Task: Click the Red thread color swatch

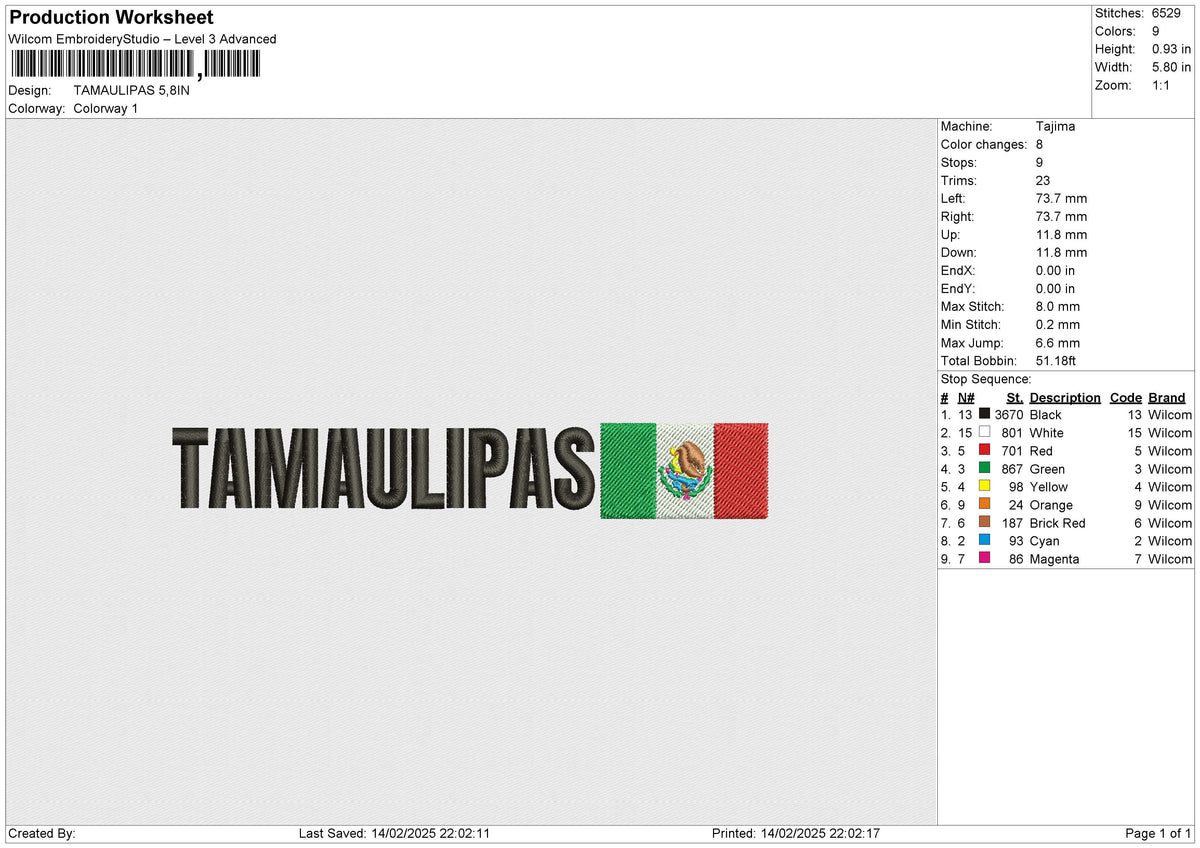Action: [x=985, y=450]
